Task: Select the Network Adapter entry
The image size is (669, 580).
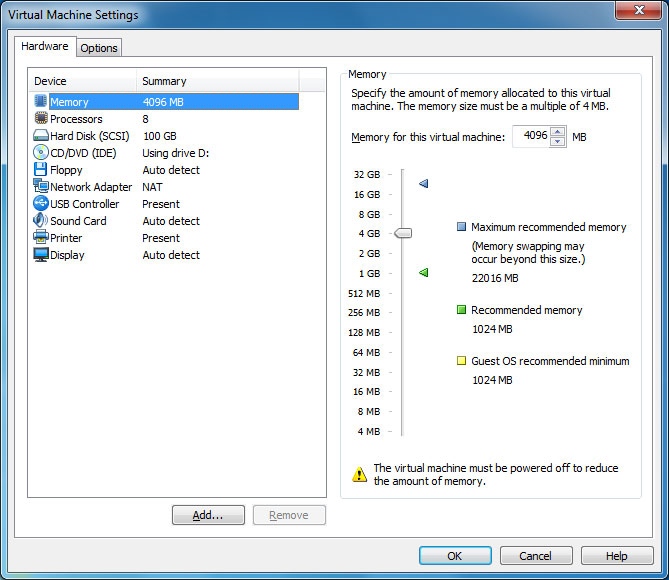Action: [166, 187]
